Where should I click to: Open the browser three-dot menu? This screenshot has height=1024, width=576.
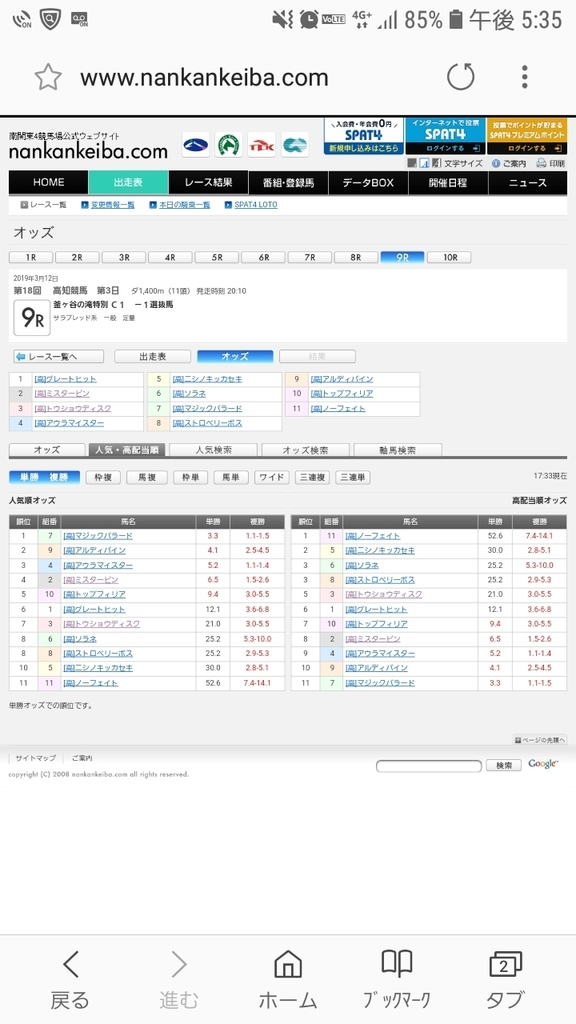[x=524, y=77]
